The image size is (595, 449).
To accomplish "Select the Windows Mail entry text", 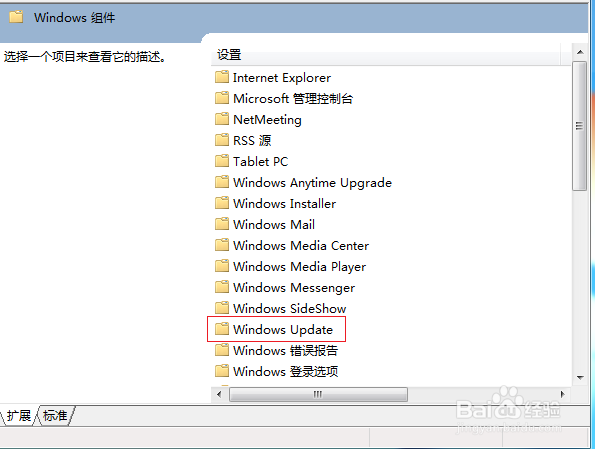I will [x=274, y=225].
